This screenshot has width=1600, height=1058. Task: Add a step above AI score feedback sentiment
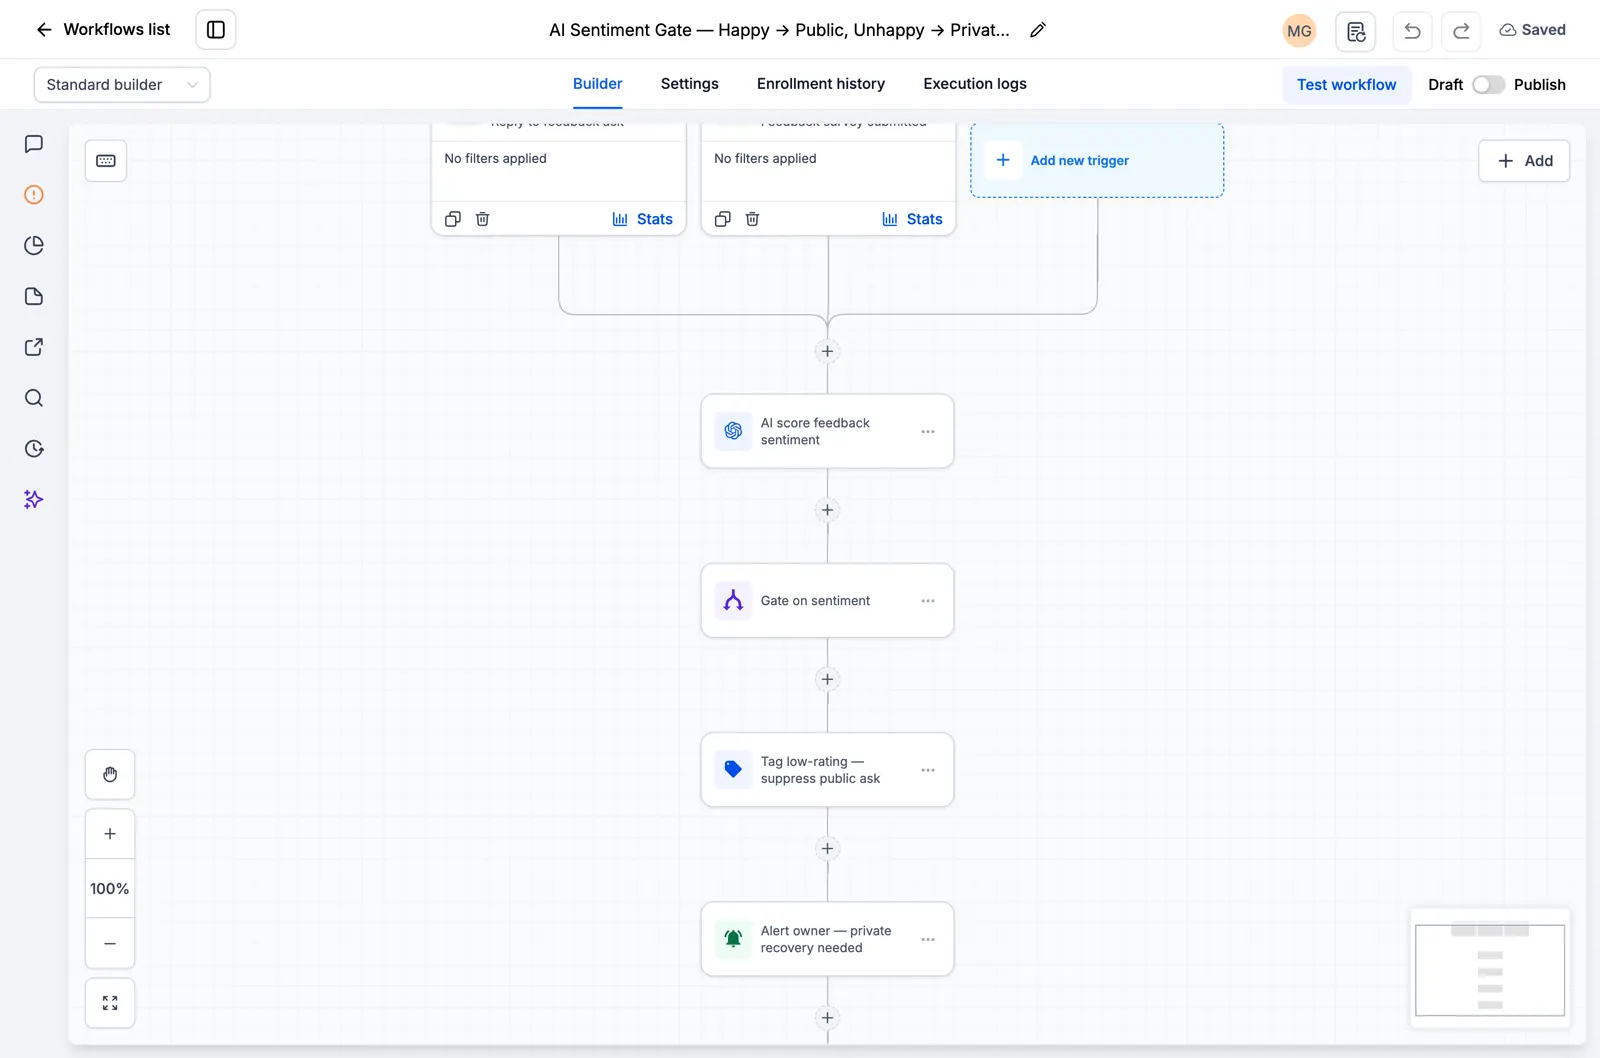tap(827, 351)
